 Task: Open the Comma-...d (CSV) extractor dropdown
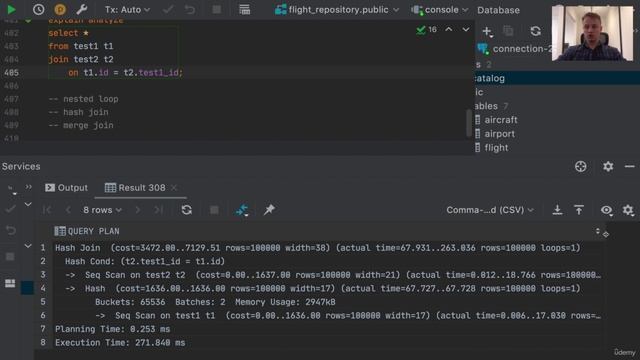pos(490,210)
